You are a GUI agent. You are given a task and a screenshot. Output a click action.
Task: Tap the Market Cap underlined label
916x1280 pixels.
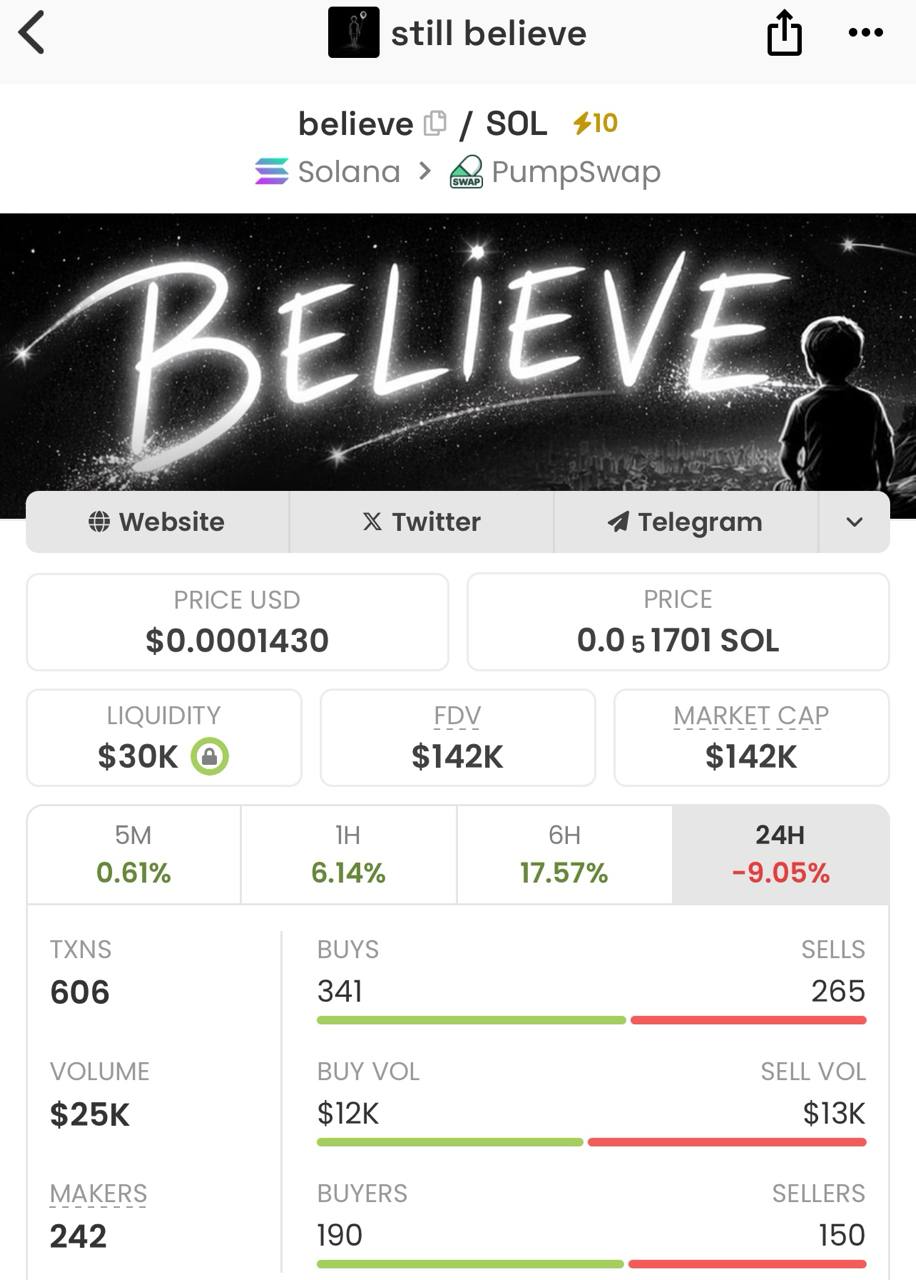(x=751, y=716)
